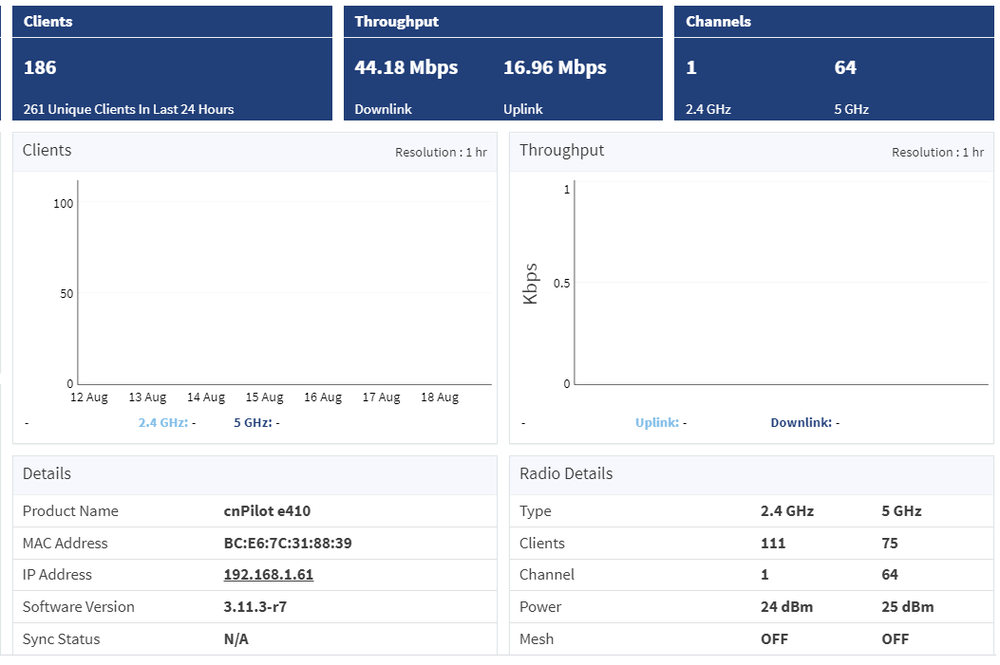Viewport: 1000px width, 665px height.
Task: Click the Clients summary card header
Action: [x=47, y=21]
